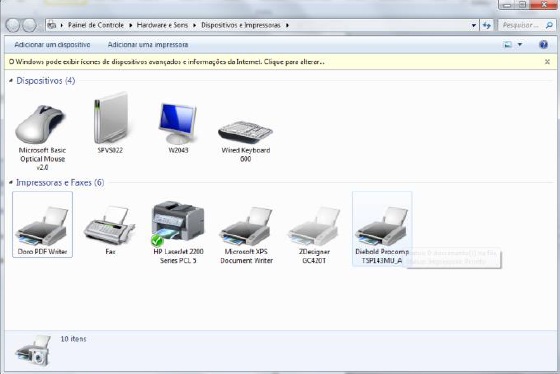Click the details pane printer camera icon

tap(34, 350)
